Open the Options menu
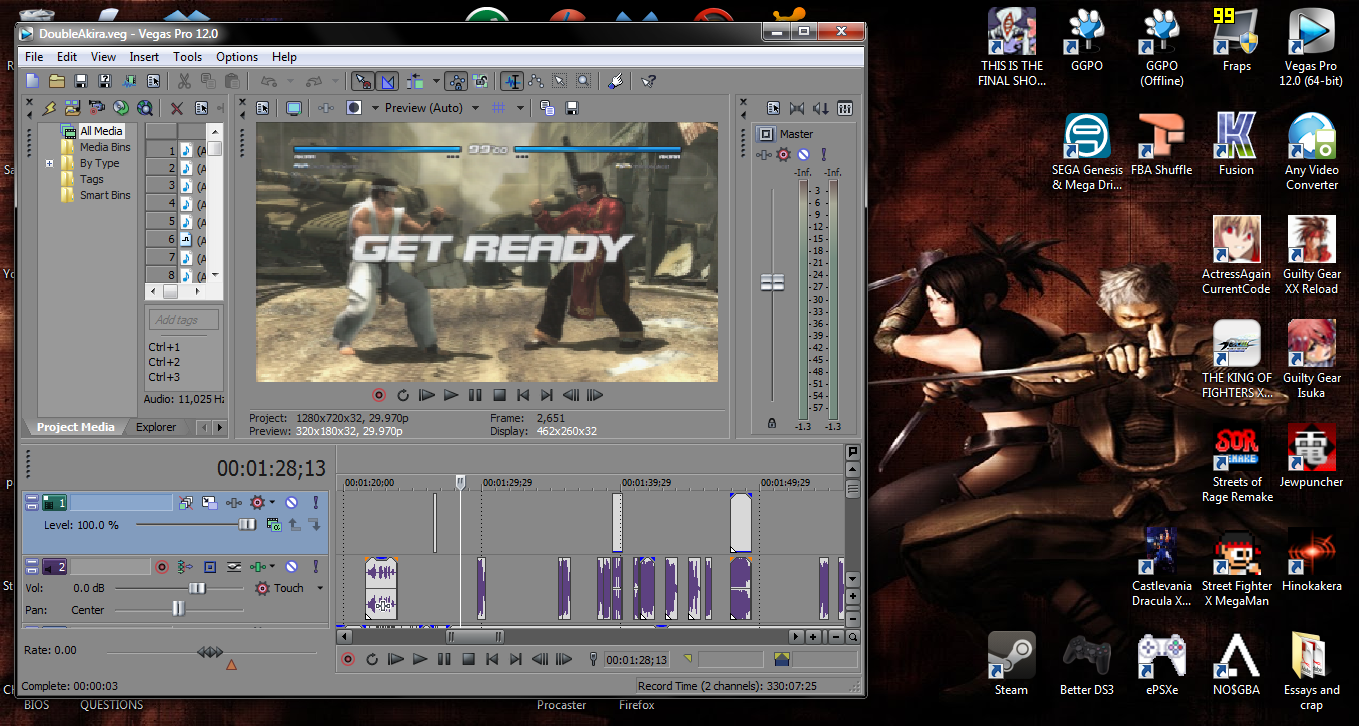Screen dimensions: 1359x726 click(237, 57)
